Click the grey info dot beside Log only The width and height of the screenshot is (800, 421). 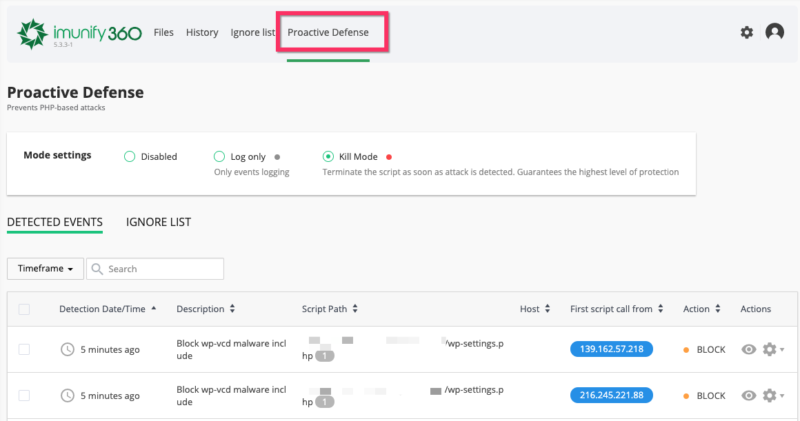coord(277,157)
